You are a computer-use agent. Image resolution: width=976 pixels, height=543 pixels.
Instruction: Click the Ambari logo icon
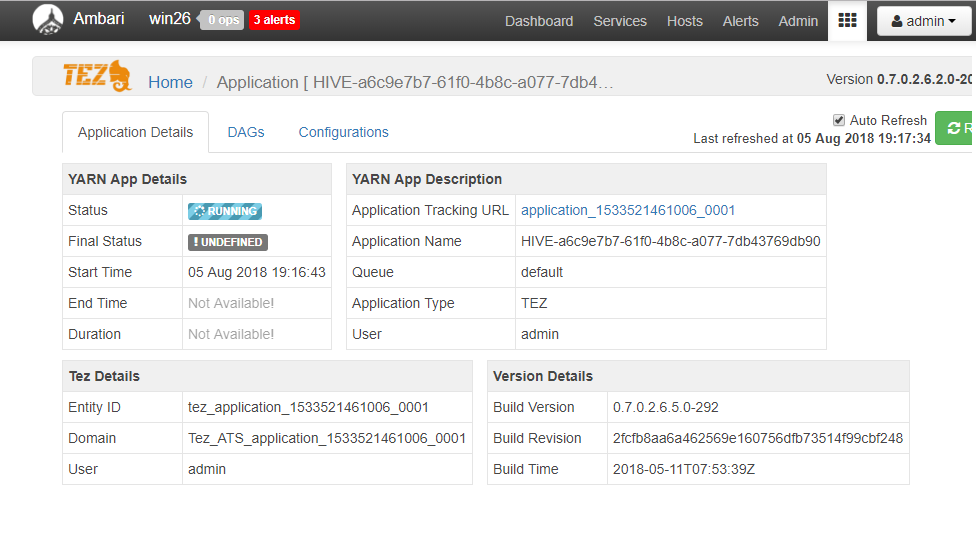47,20
